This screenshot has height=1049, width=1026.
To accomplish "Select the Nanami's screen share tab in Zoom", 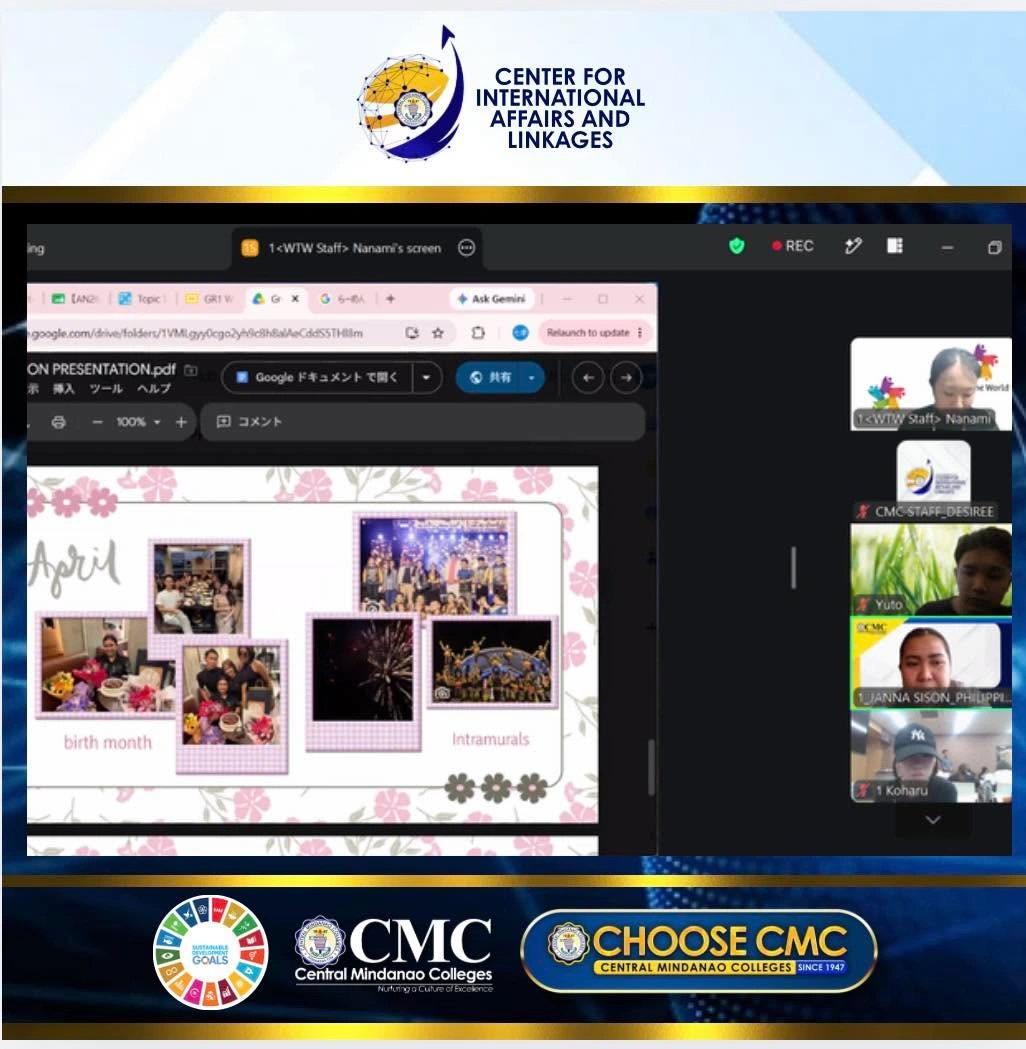I will click(x=356, y=248).
